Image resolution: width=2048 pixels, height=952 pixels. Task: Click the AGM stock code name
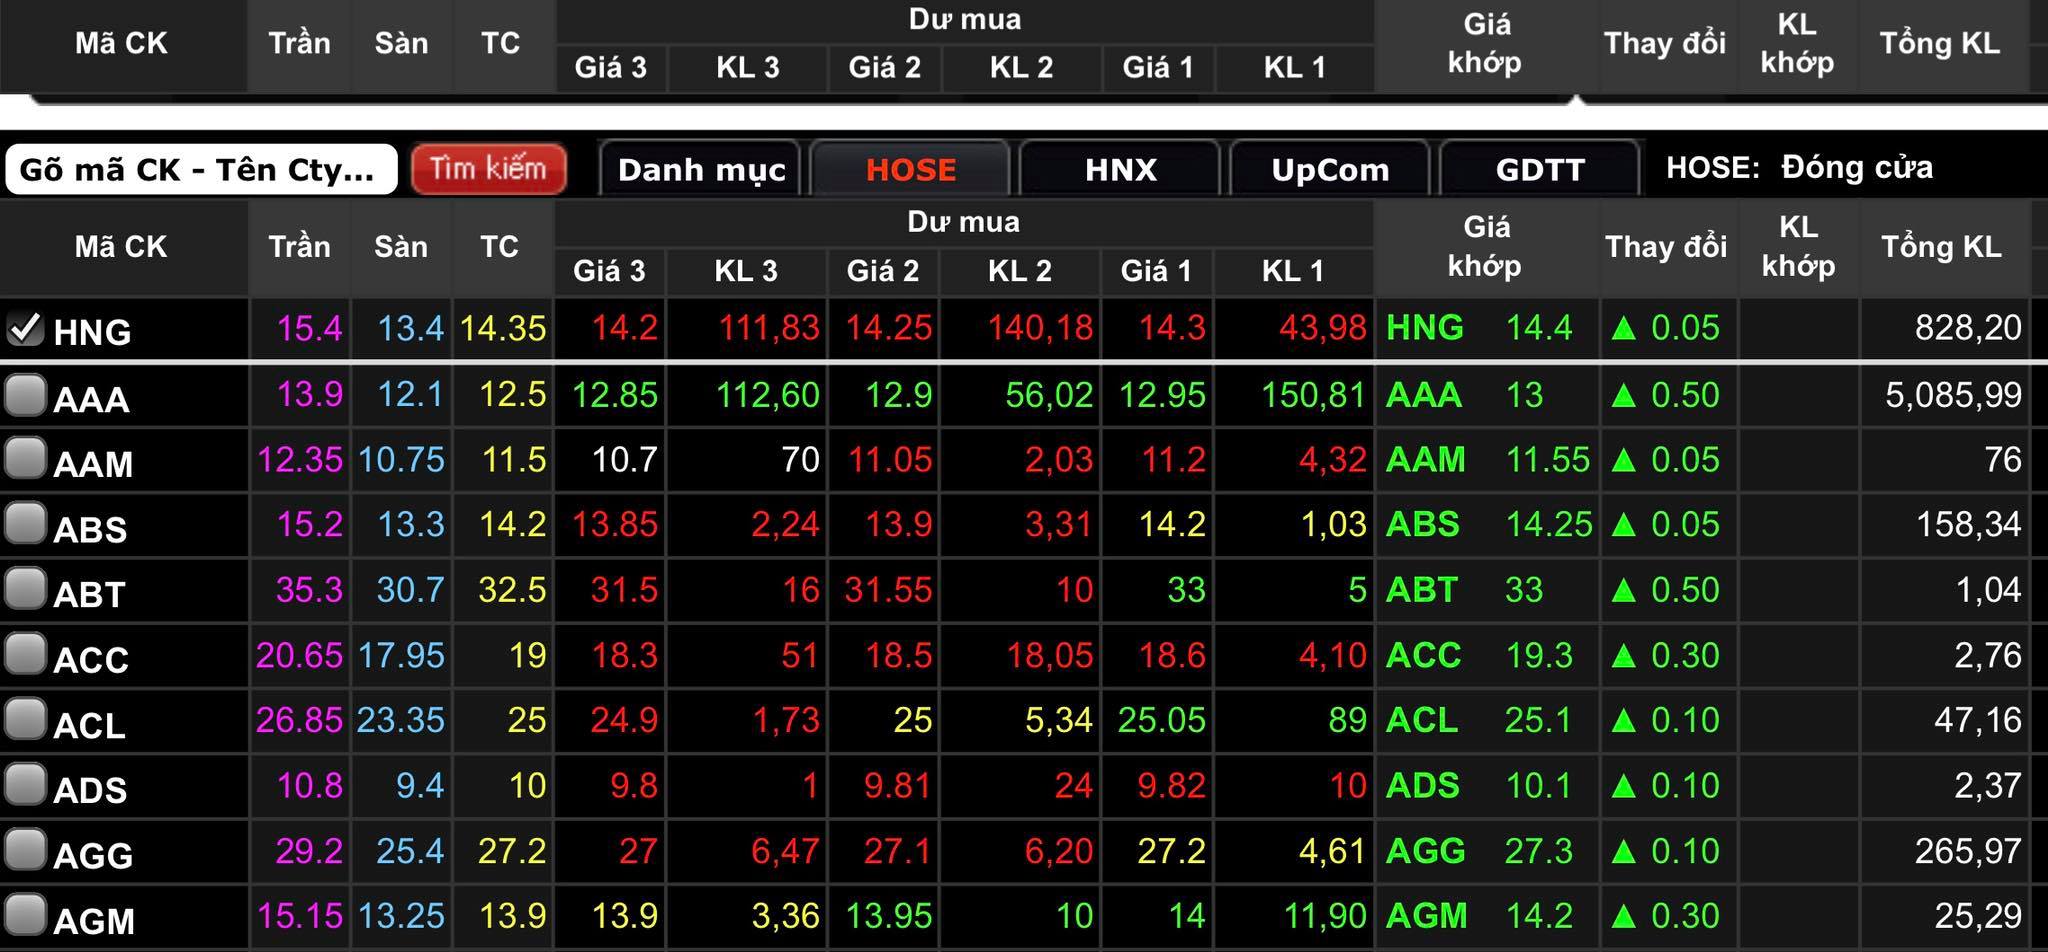point(94,920)
